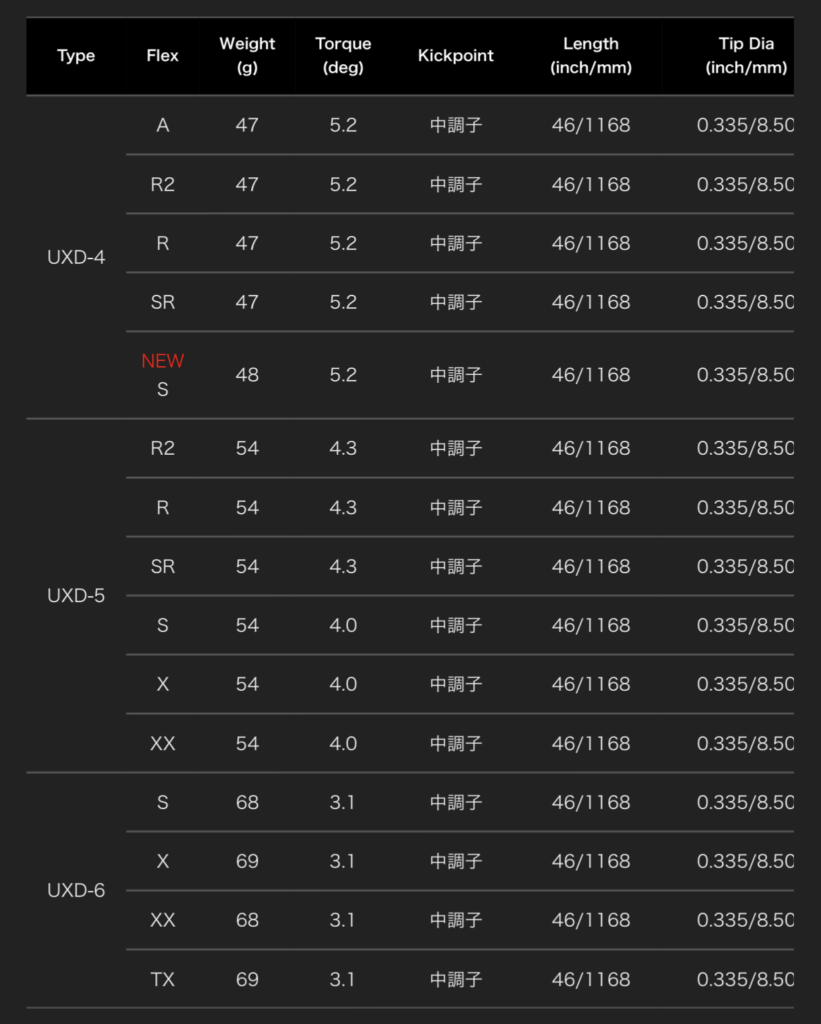This screenshot has width=821, height=1024.
Task: Click the Tip Dia column header
Action: pyautogui.click(x=746, y=56)
